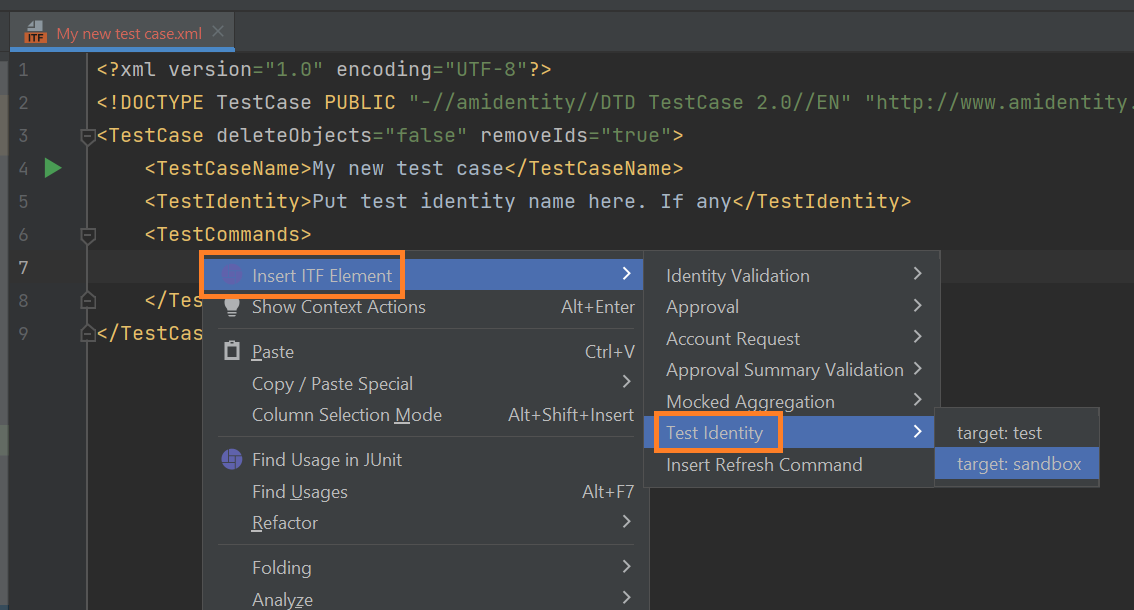The height and width of the screenshot is (610, 1134).
Task: Click the arrow beside Folding
Action: click(x=626, y=566)
